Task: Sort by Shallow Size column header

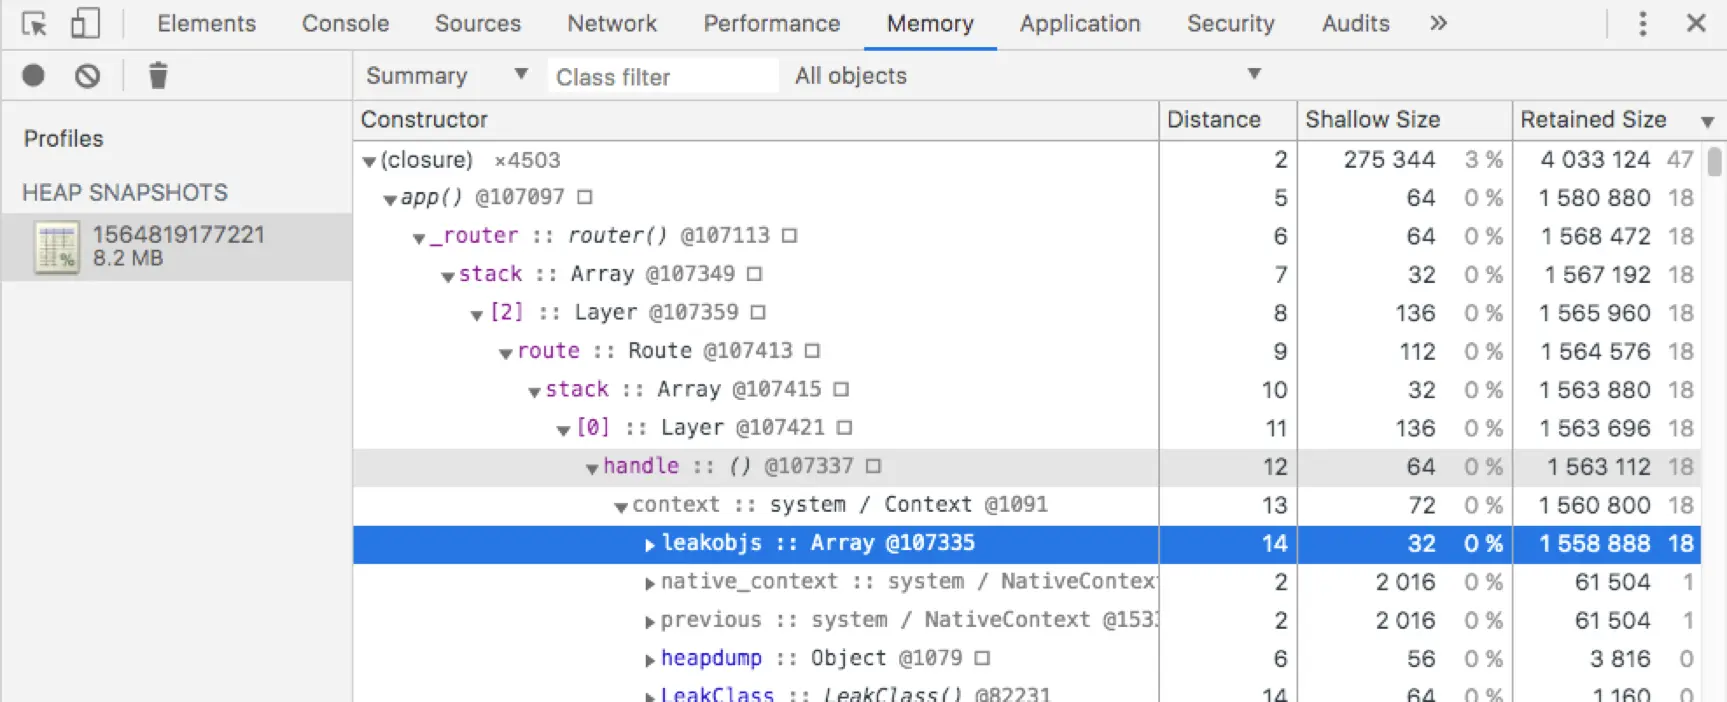Action: pos(1372,120)
